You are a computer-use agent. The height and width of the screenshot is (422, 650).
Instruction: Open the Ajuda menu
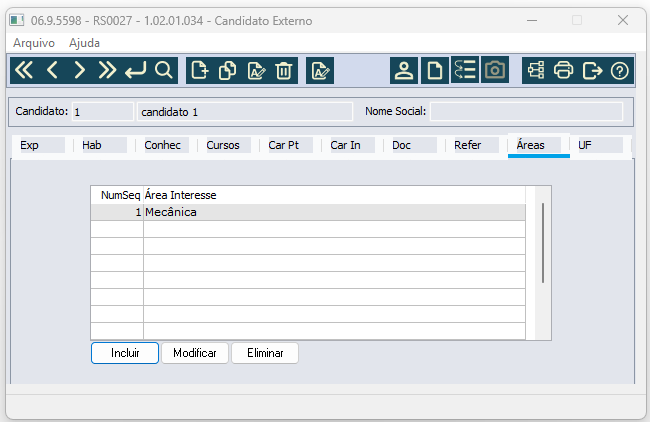pos(84,43)
